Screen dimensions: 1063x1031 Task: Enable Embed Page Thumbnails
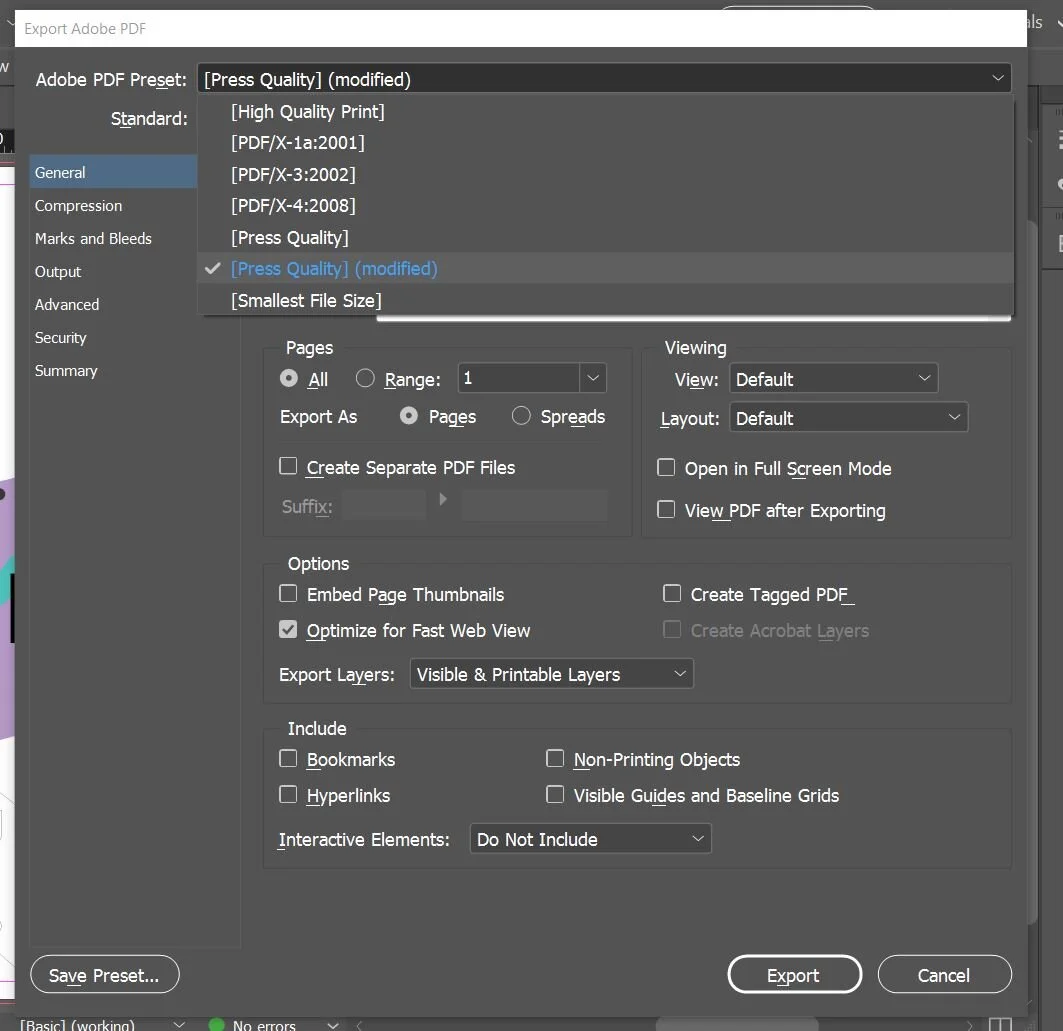[x=288, y=594]
